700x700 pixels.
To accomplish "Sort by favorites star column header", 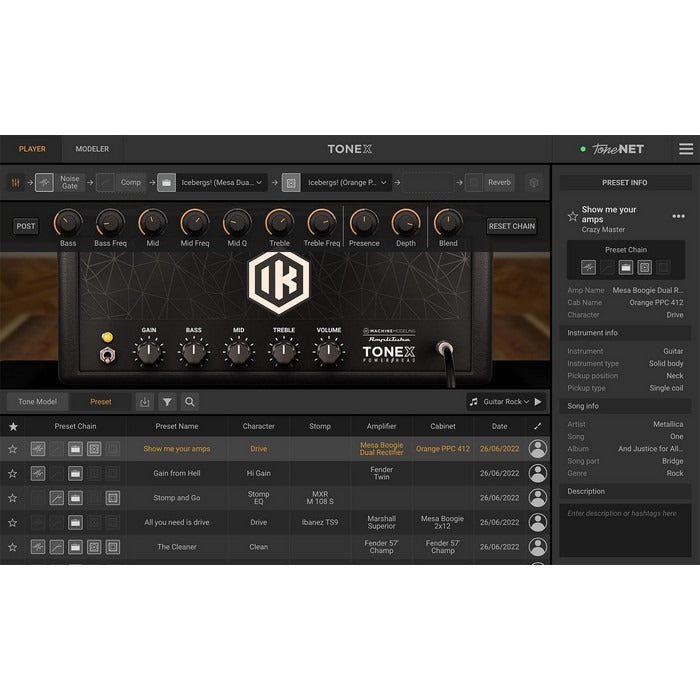I will 13,426.
